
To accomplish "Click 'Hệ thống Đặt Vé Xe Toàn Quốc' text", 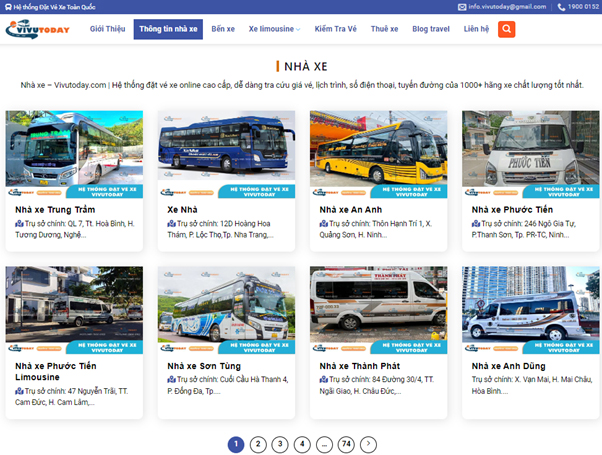I will click(55, 7).
